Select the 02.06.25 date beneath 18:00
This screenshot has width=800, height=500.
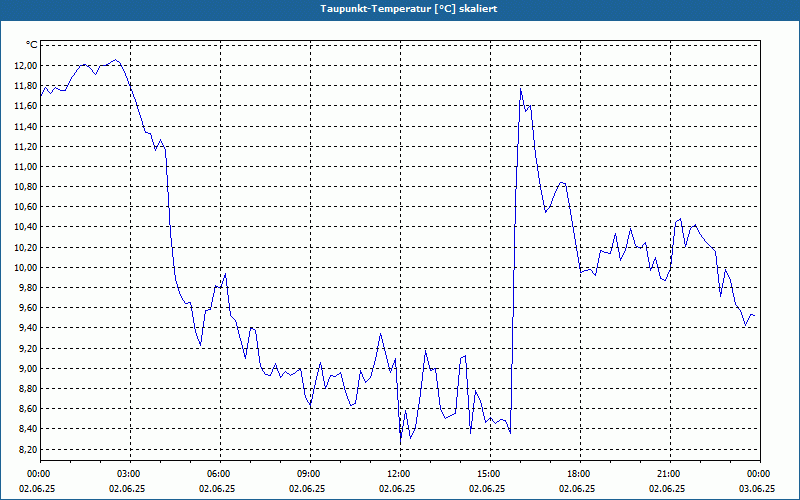(x=577, y=489)
